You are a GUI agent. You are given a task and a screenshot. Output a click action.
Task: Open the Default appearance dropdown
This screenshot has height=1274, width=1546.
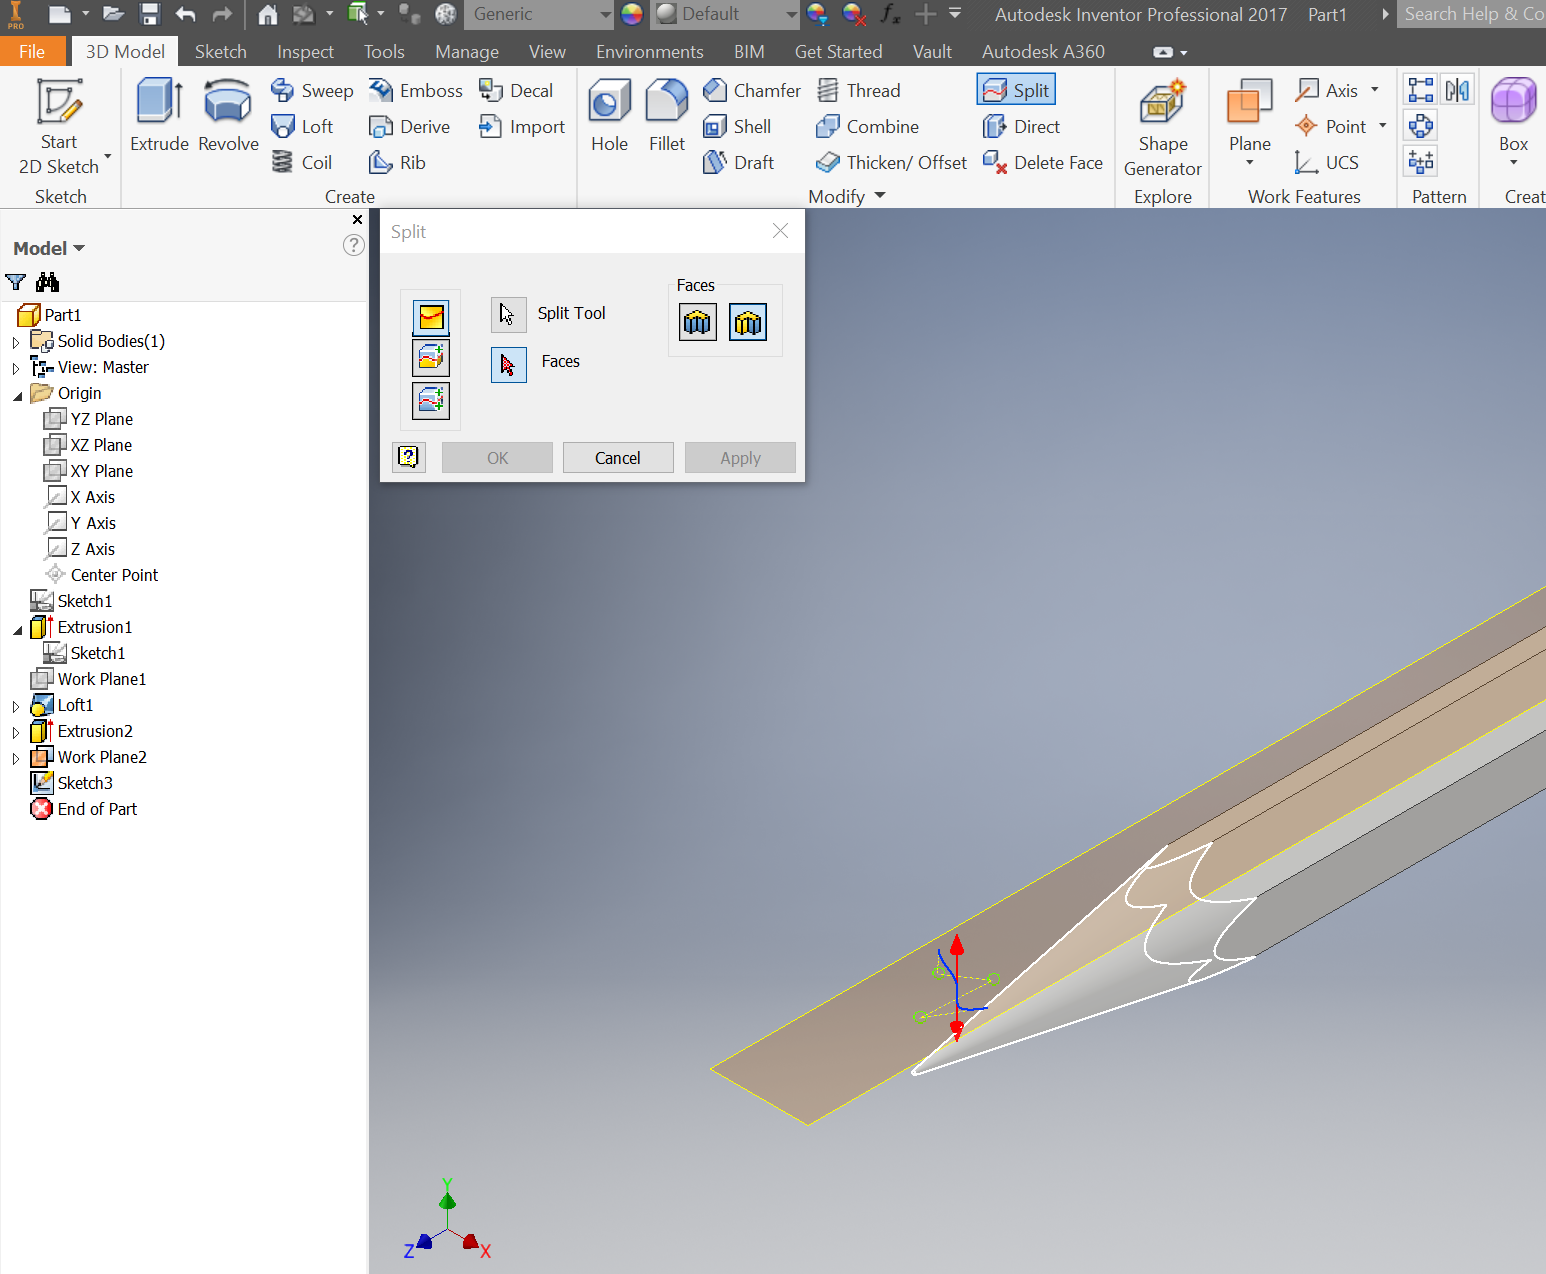point(725,14)
